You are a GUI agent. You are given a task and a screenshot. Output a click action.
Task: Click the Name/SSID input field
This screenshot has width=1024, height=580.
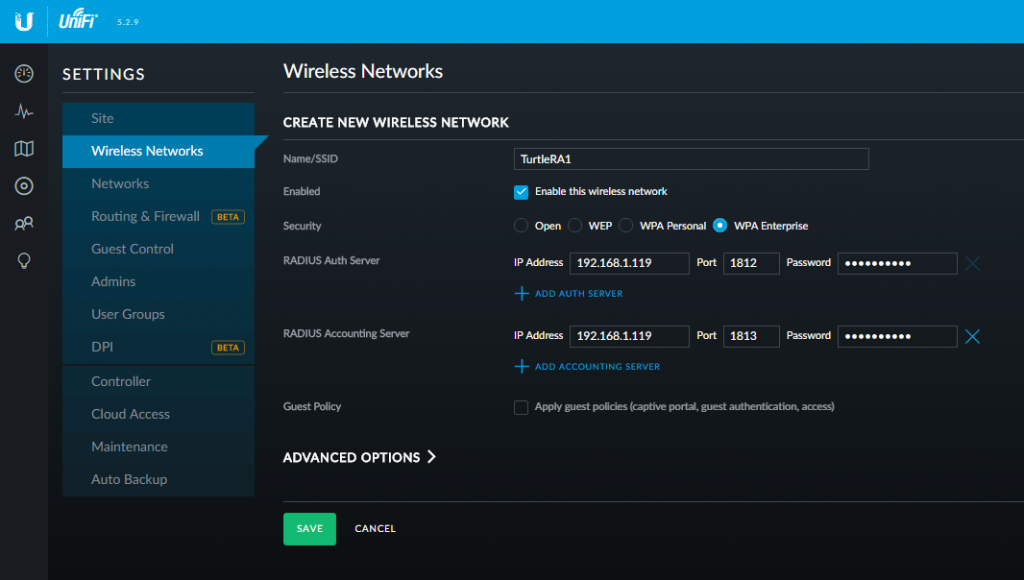tap(690, 158)
